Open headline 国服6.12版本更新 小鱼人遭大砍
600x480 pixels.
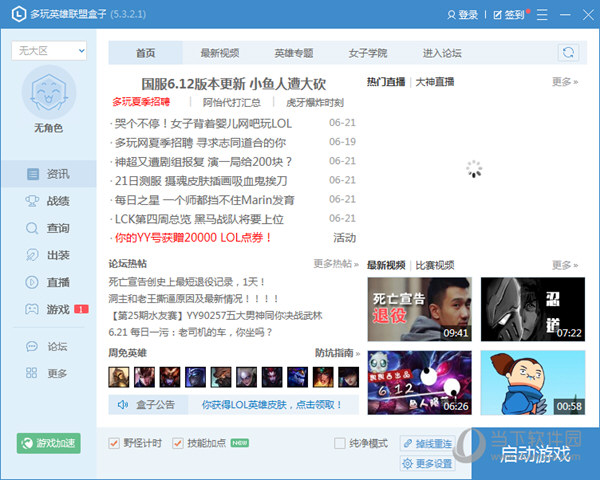[x=233, y=84]
